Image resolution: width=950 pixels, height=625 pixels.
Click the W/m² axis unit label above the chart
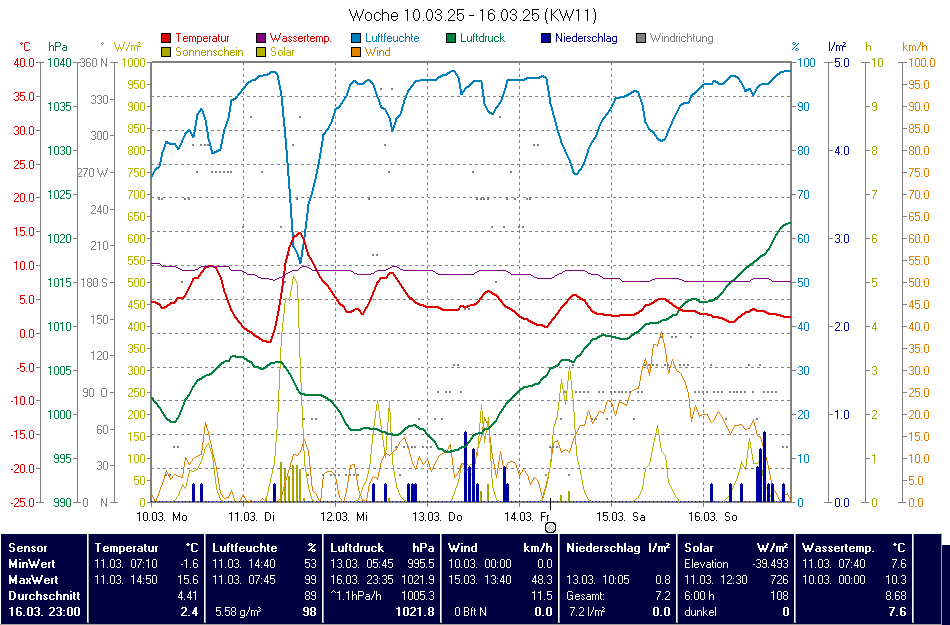click(x=127, y=47)
